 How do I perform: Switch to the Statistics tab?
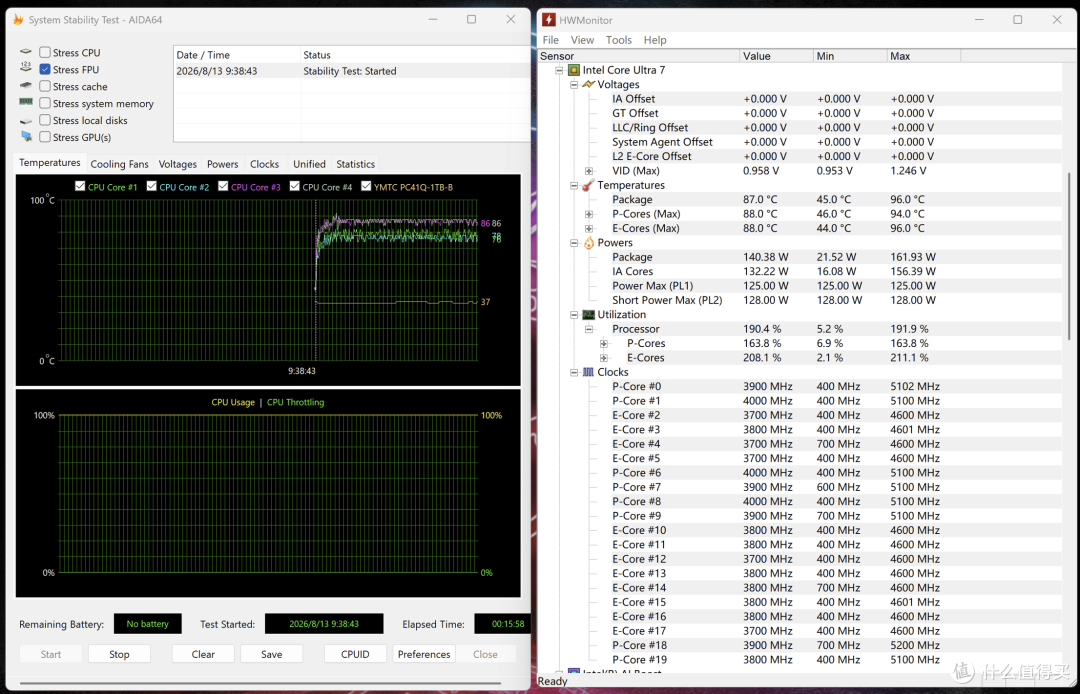(x=355, y=164)
